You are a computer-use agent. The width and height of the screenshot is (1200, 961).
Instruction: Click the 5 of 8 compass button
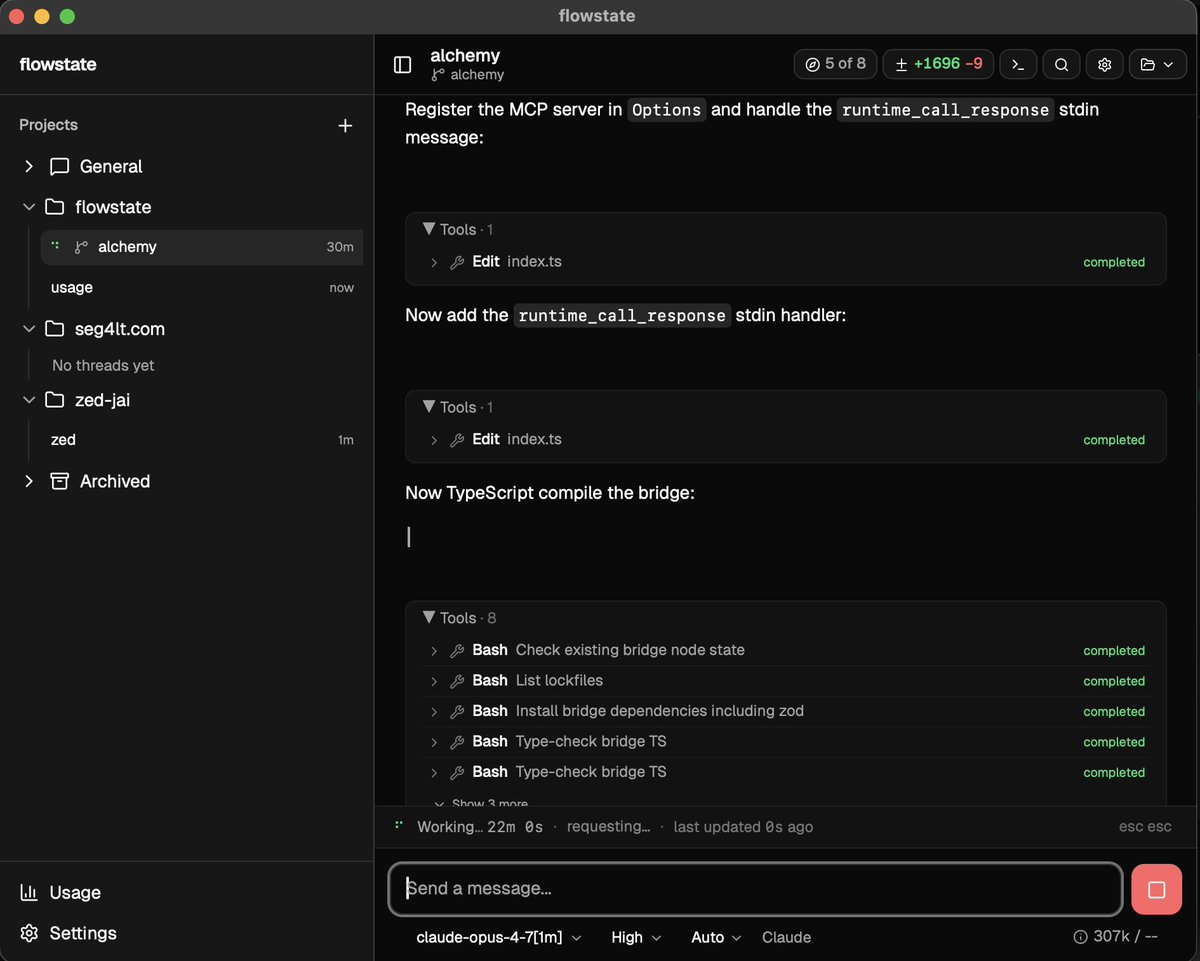tap(835, 64)
